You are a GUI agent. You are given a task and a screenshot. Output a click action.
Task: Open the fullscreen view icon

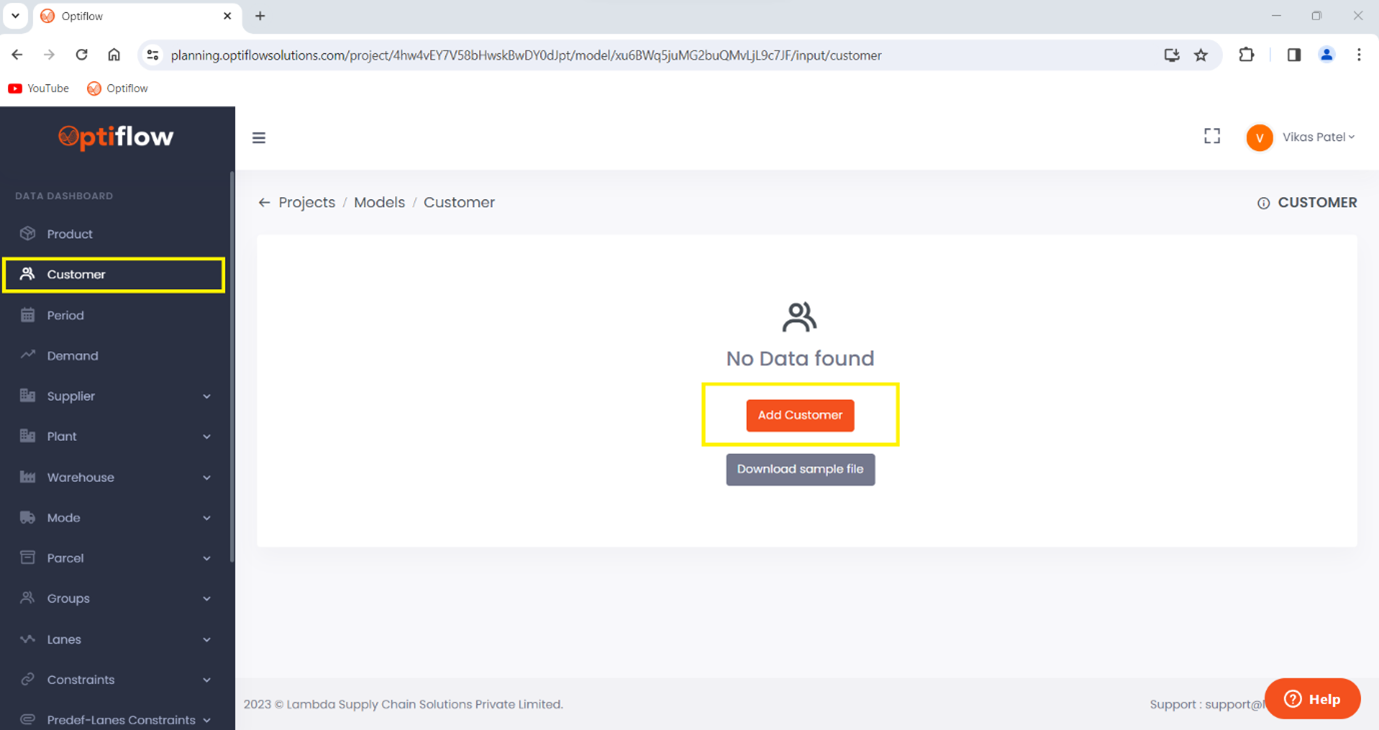click(1211, 135)
